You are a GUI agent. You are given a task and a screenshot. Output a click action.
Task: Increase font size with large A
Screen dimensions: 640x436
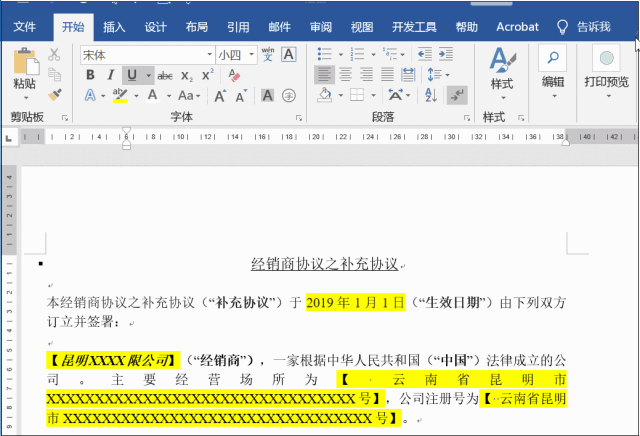pos(220,96)
